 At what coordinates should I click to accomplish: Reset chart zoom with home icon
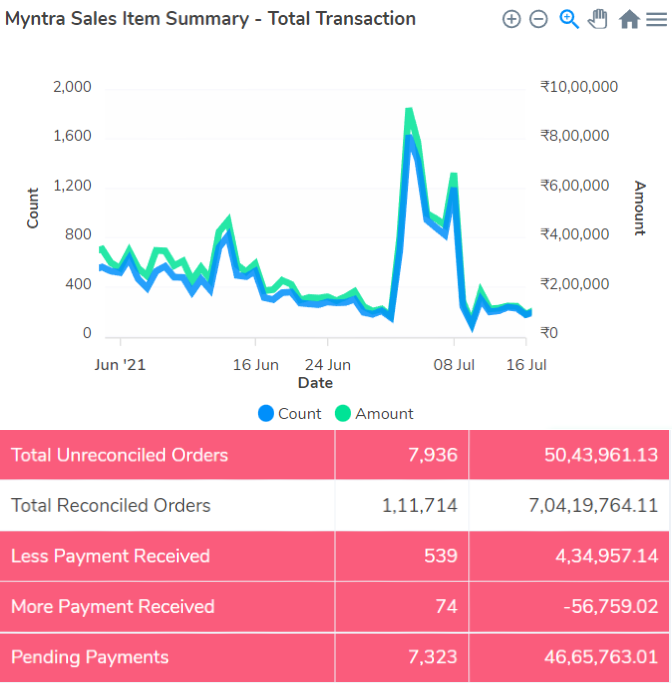click(629, 19)
